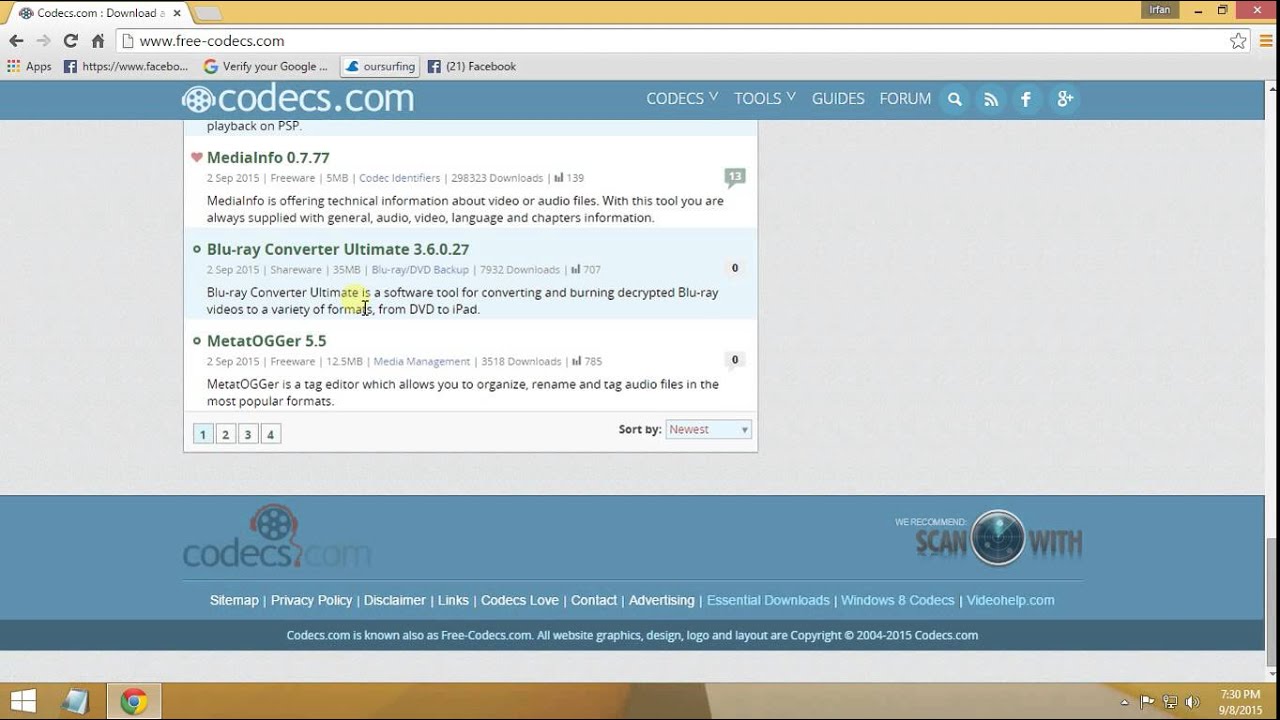Go to results page 4
Image resolution: width=1280 pixels, height=720 pixels.
coord(270,434)
